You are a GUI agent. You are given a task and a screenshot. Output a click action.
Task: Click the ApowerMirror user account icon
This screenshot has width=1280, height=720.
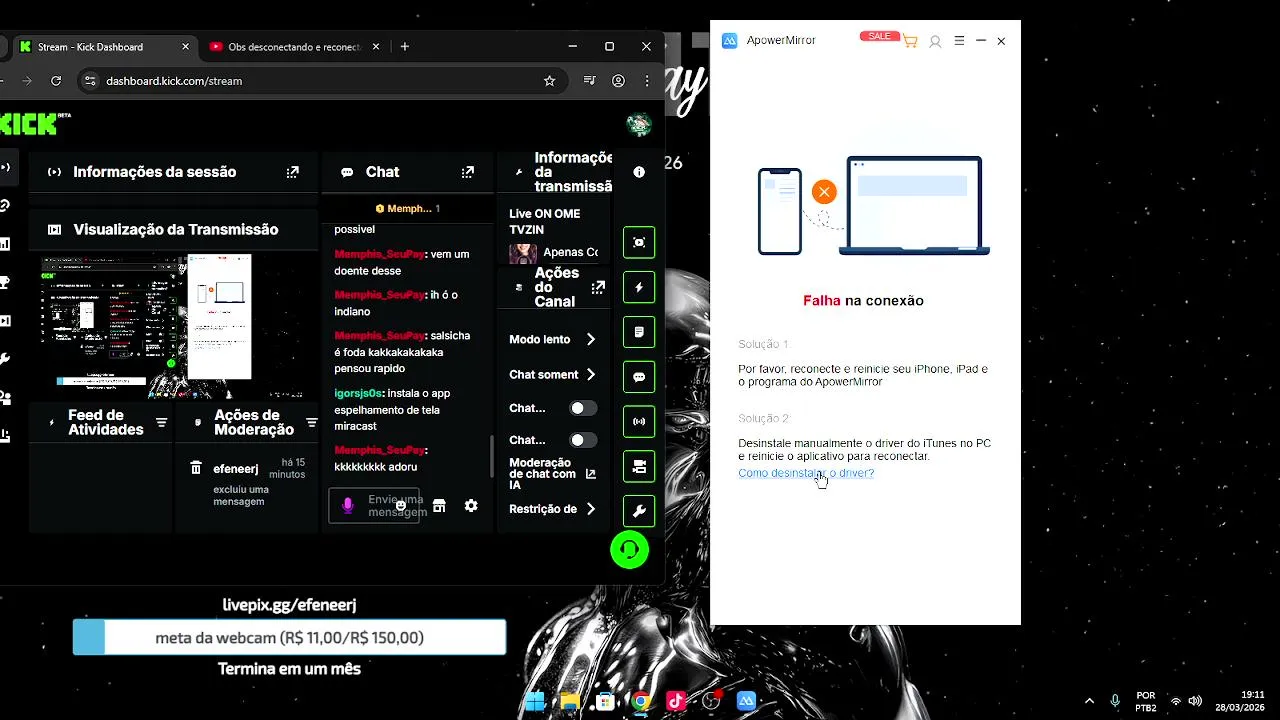click(x=935, y=41)
